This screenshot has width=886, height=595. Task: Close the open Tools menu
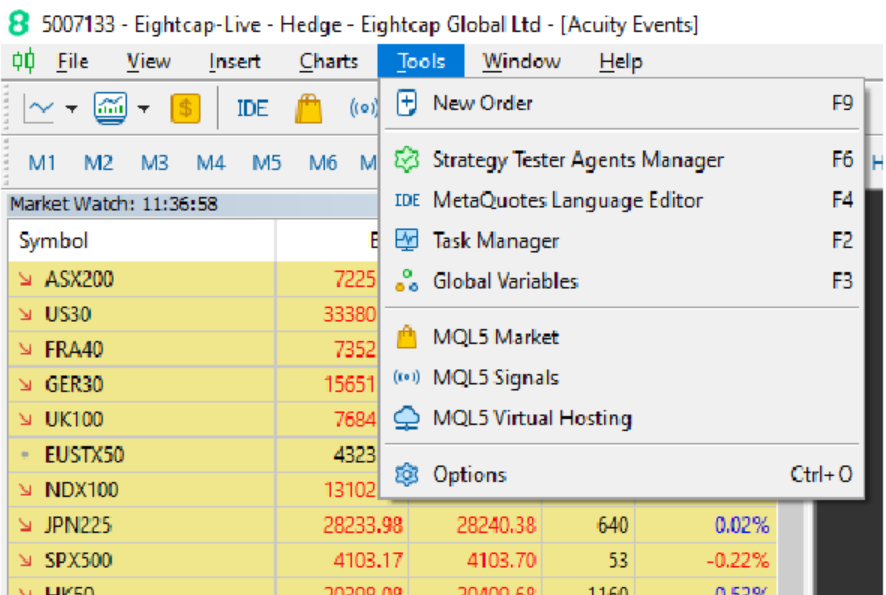421,61
